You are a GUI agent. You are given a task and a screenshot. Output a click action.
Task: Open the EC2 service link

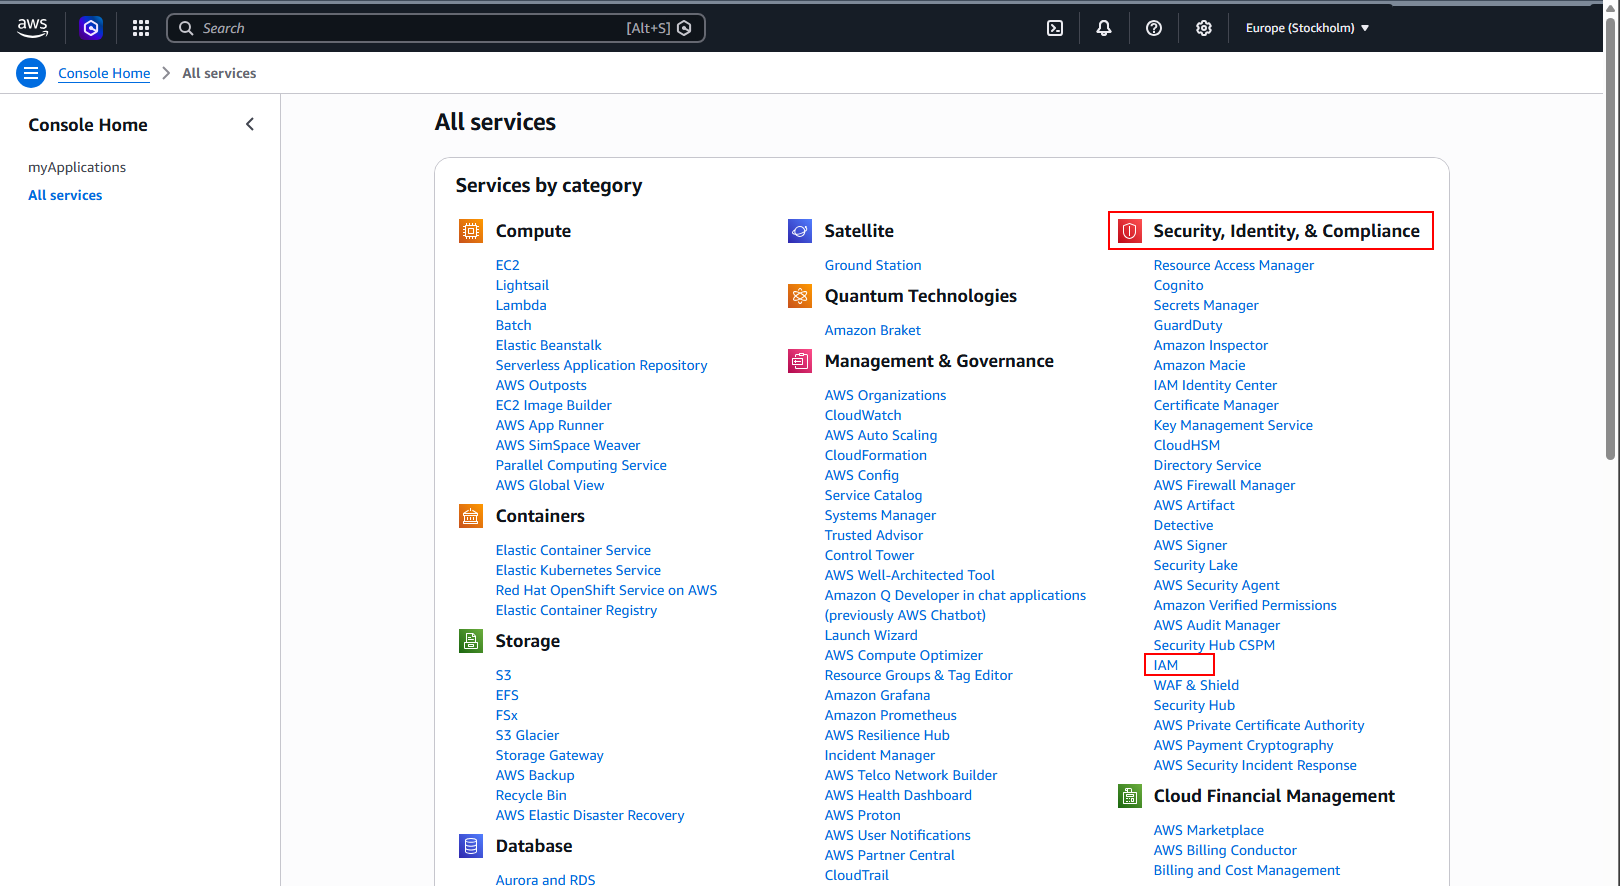pyautogui.click(x=508, y=265)
